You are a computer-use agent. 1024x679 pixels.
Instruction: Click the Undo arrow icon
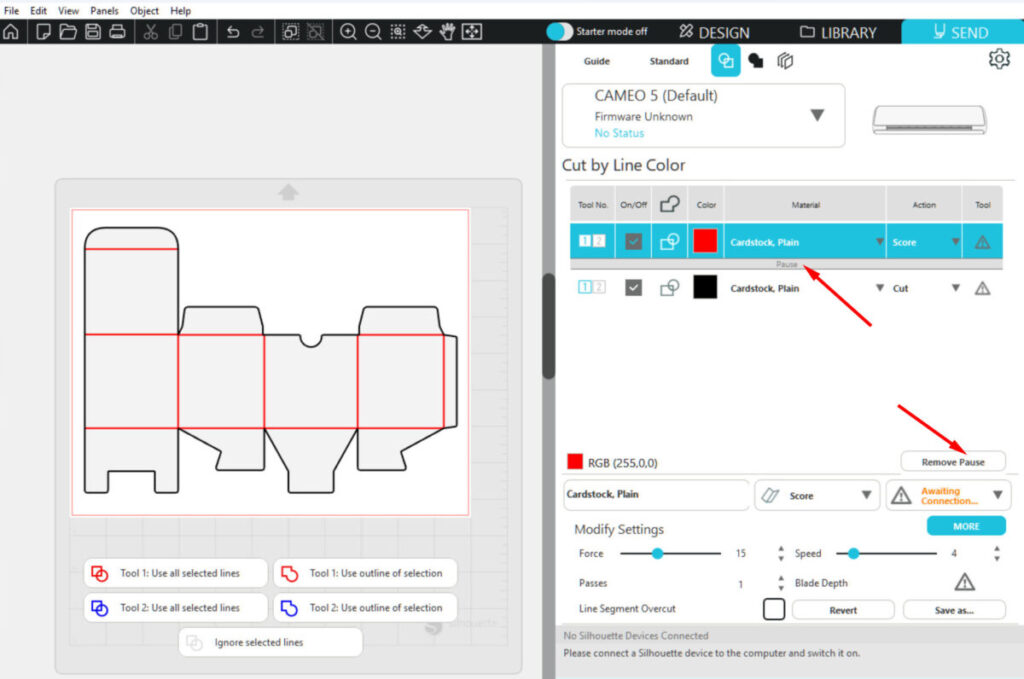click(x=233, y=32)
